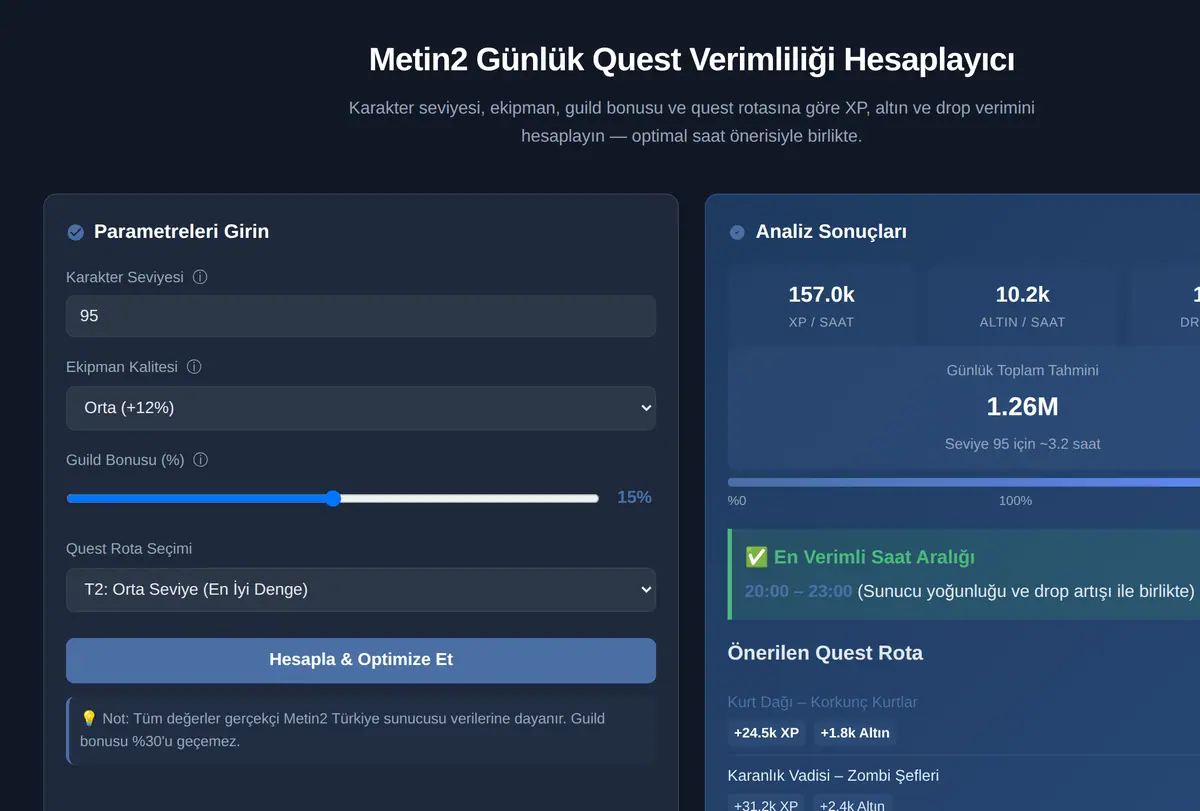Click the check icon beside Parametreleri Girin
The height and width of the screenshot is (811, 1200).
(75, 232)
